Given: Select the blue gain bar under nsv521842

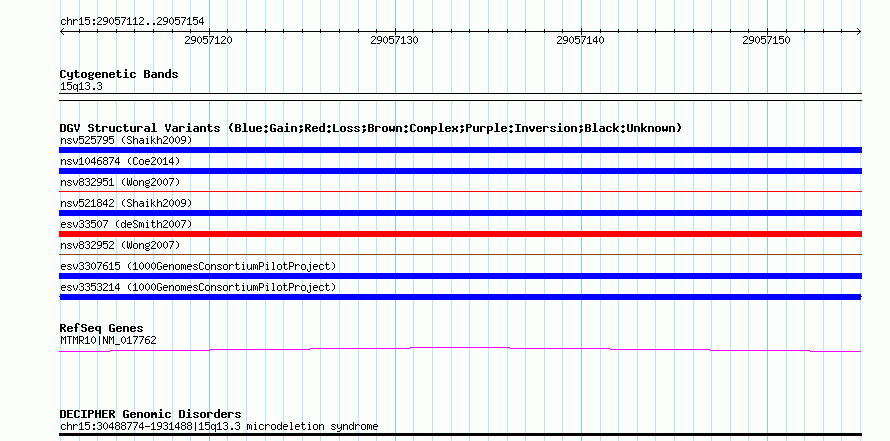Looking at the screenshot, I should pyautogui.click(x=460, y=213).
